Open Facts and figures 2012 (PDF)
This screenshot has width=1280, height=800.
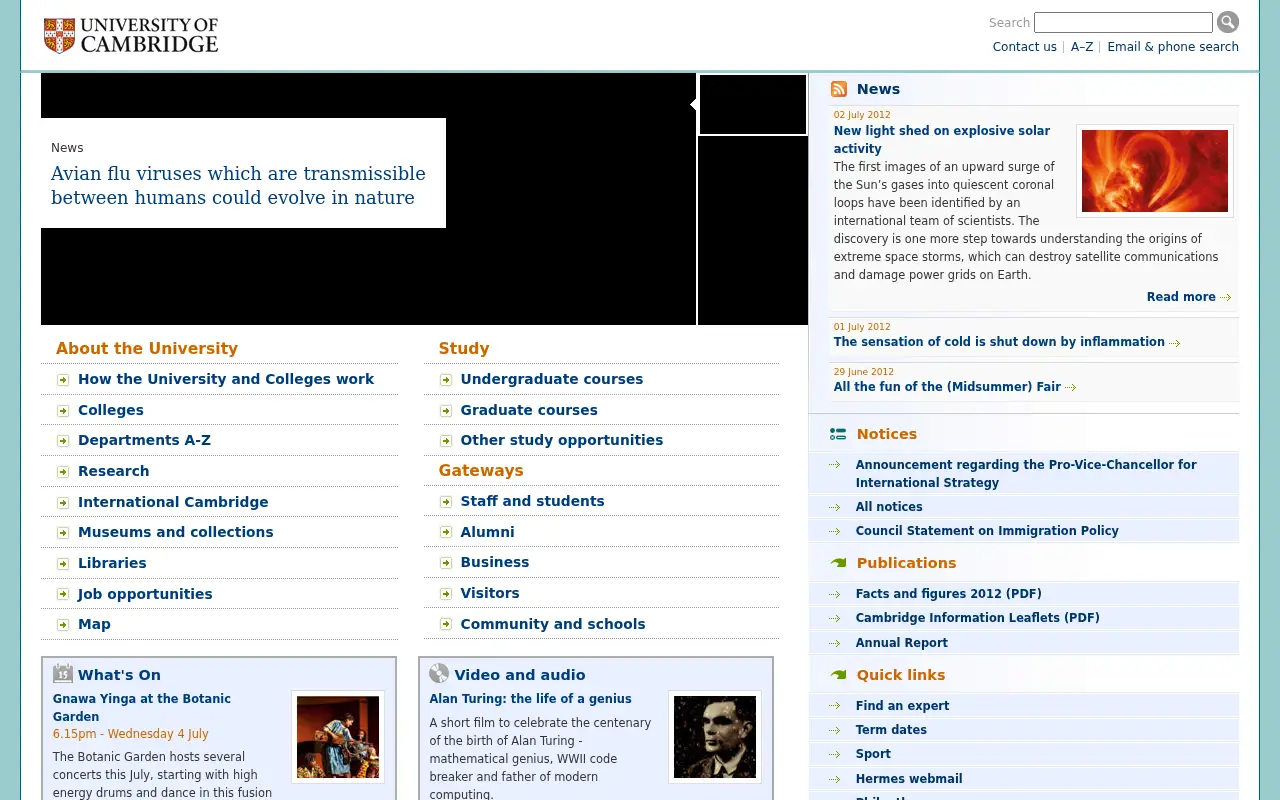click(949, 594)
